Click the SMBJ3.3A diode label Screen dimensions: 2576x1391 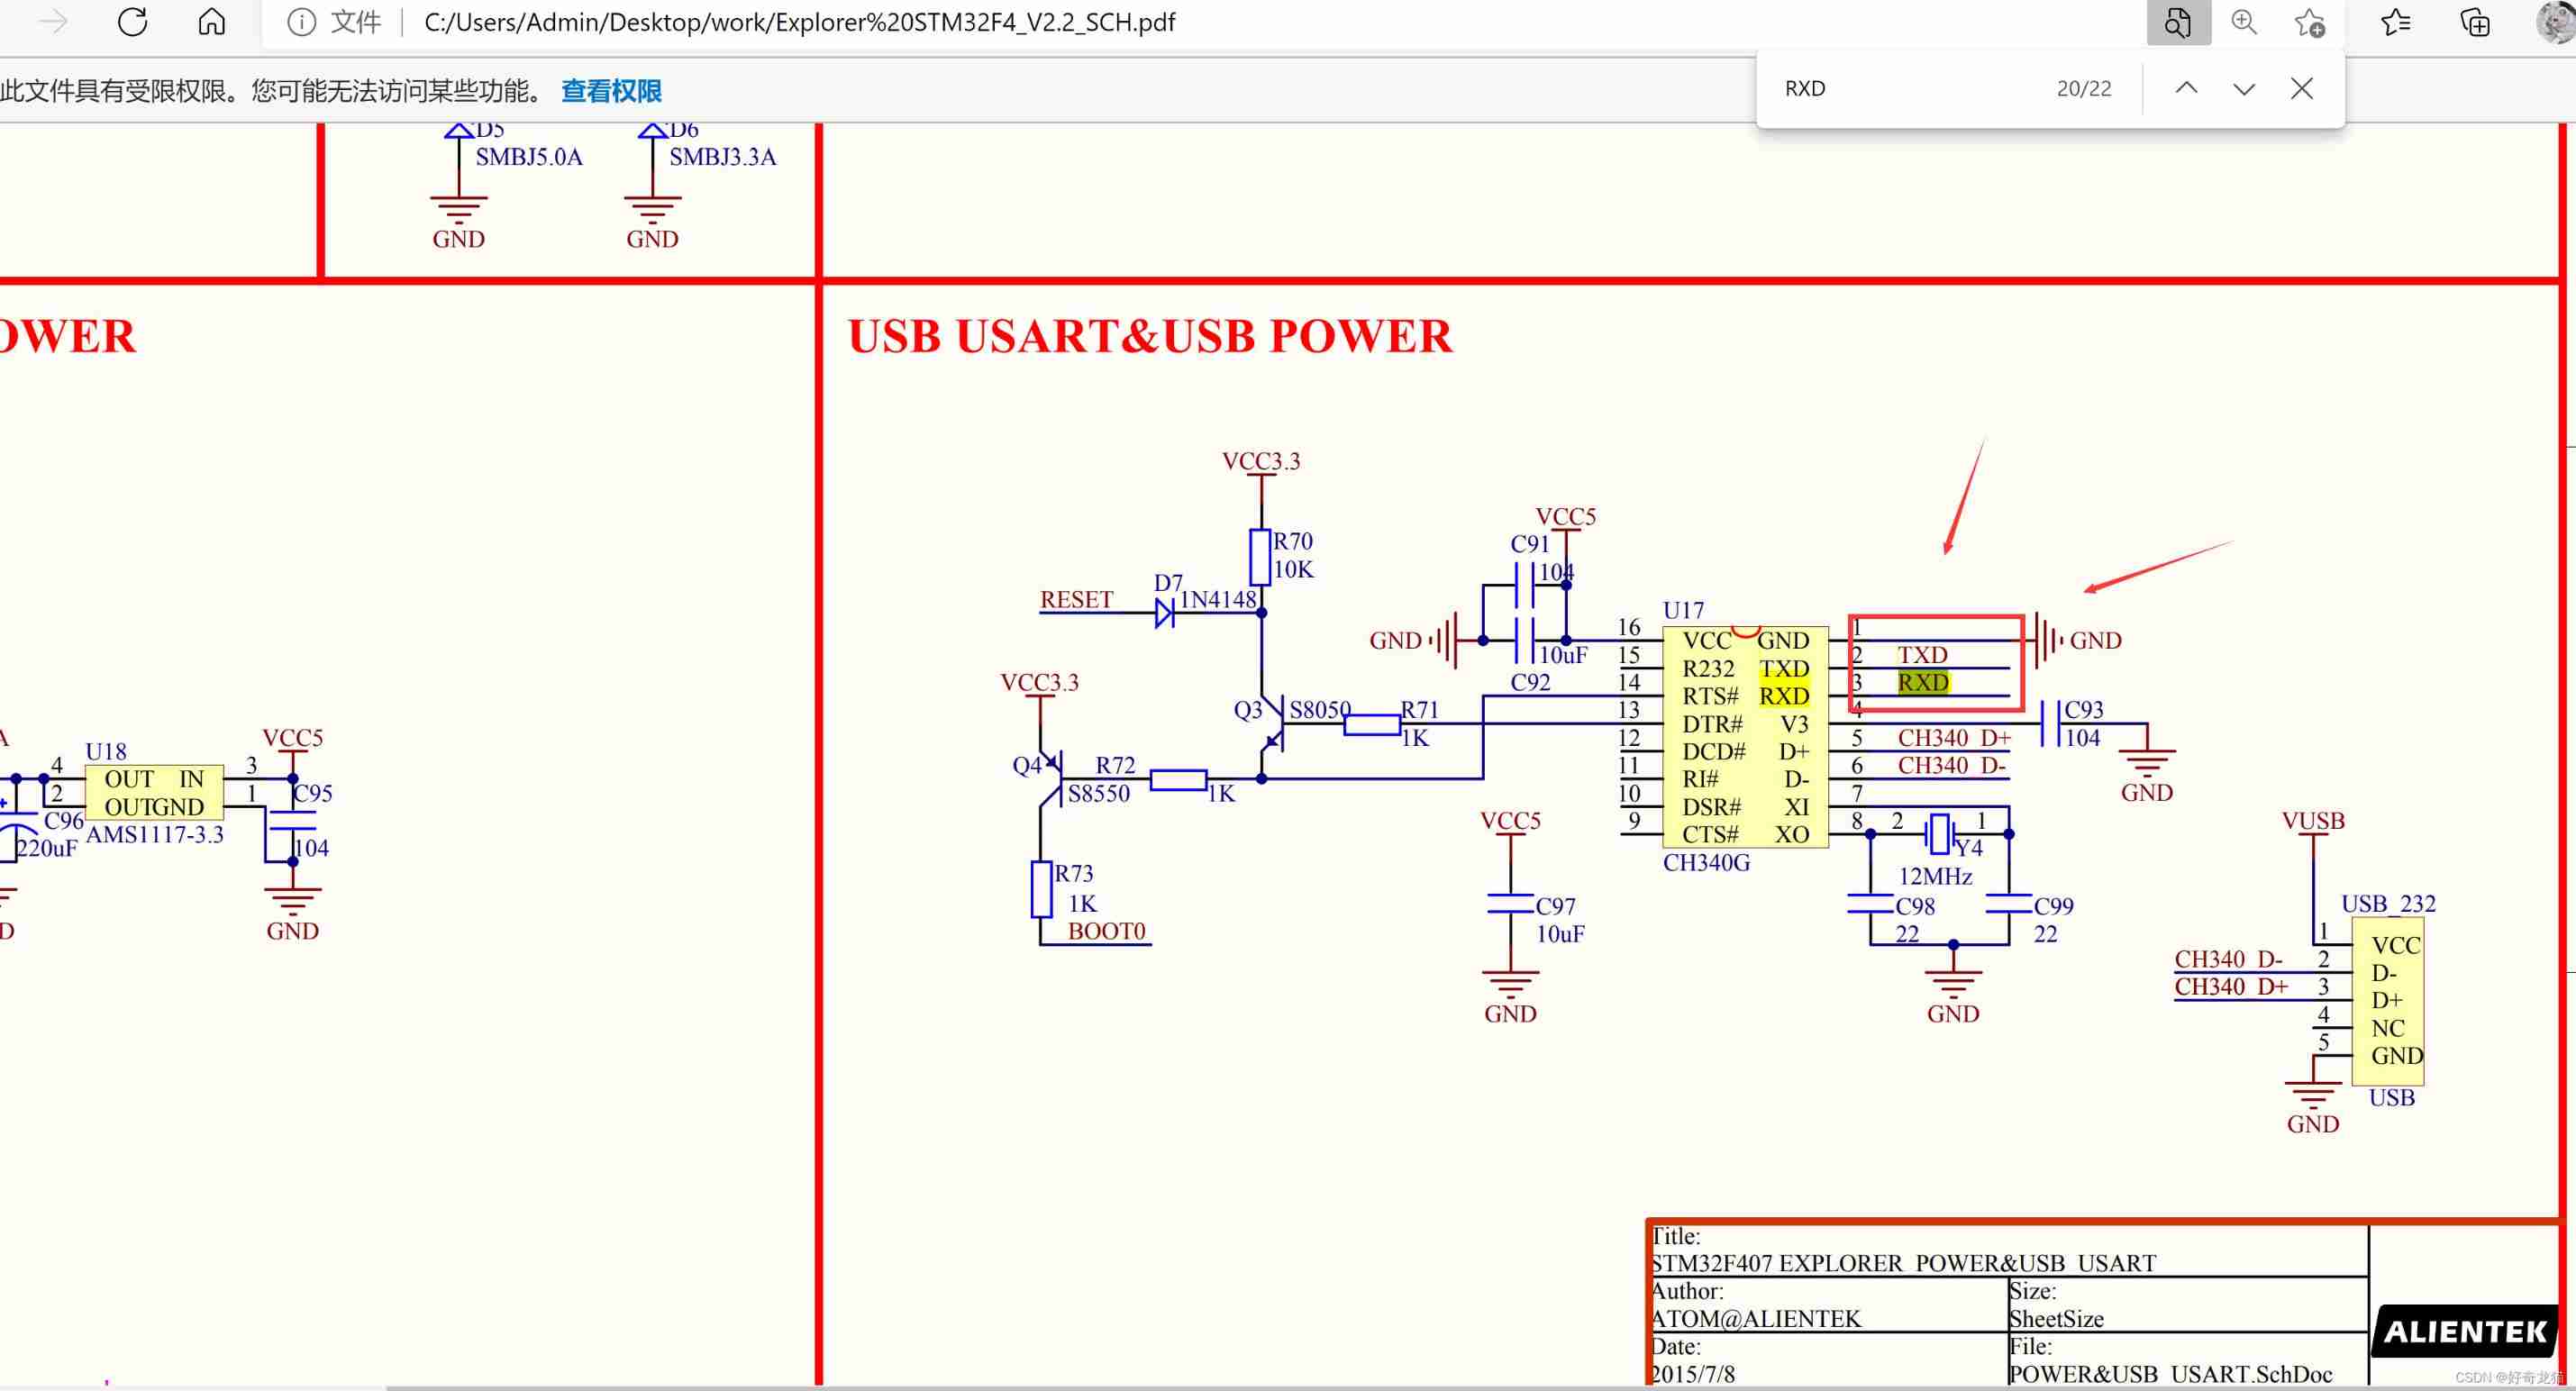point(722,157)
